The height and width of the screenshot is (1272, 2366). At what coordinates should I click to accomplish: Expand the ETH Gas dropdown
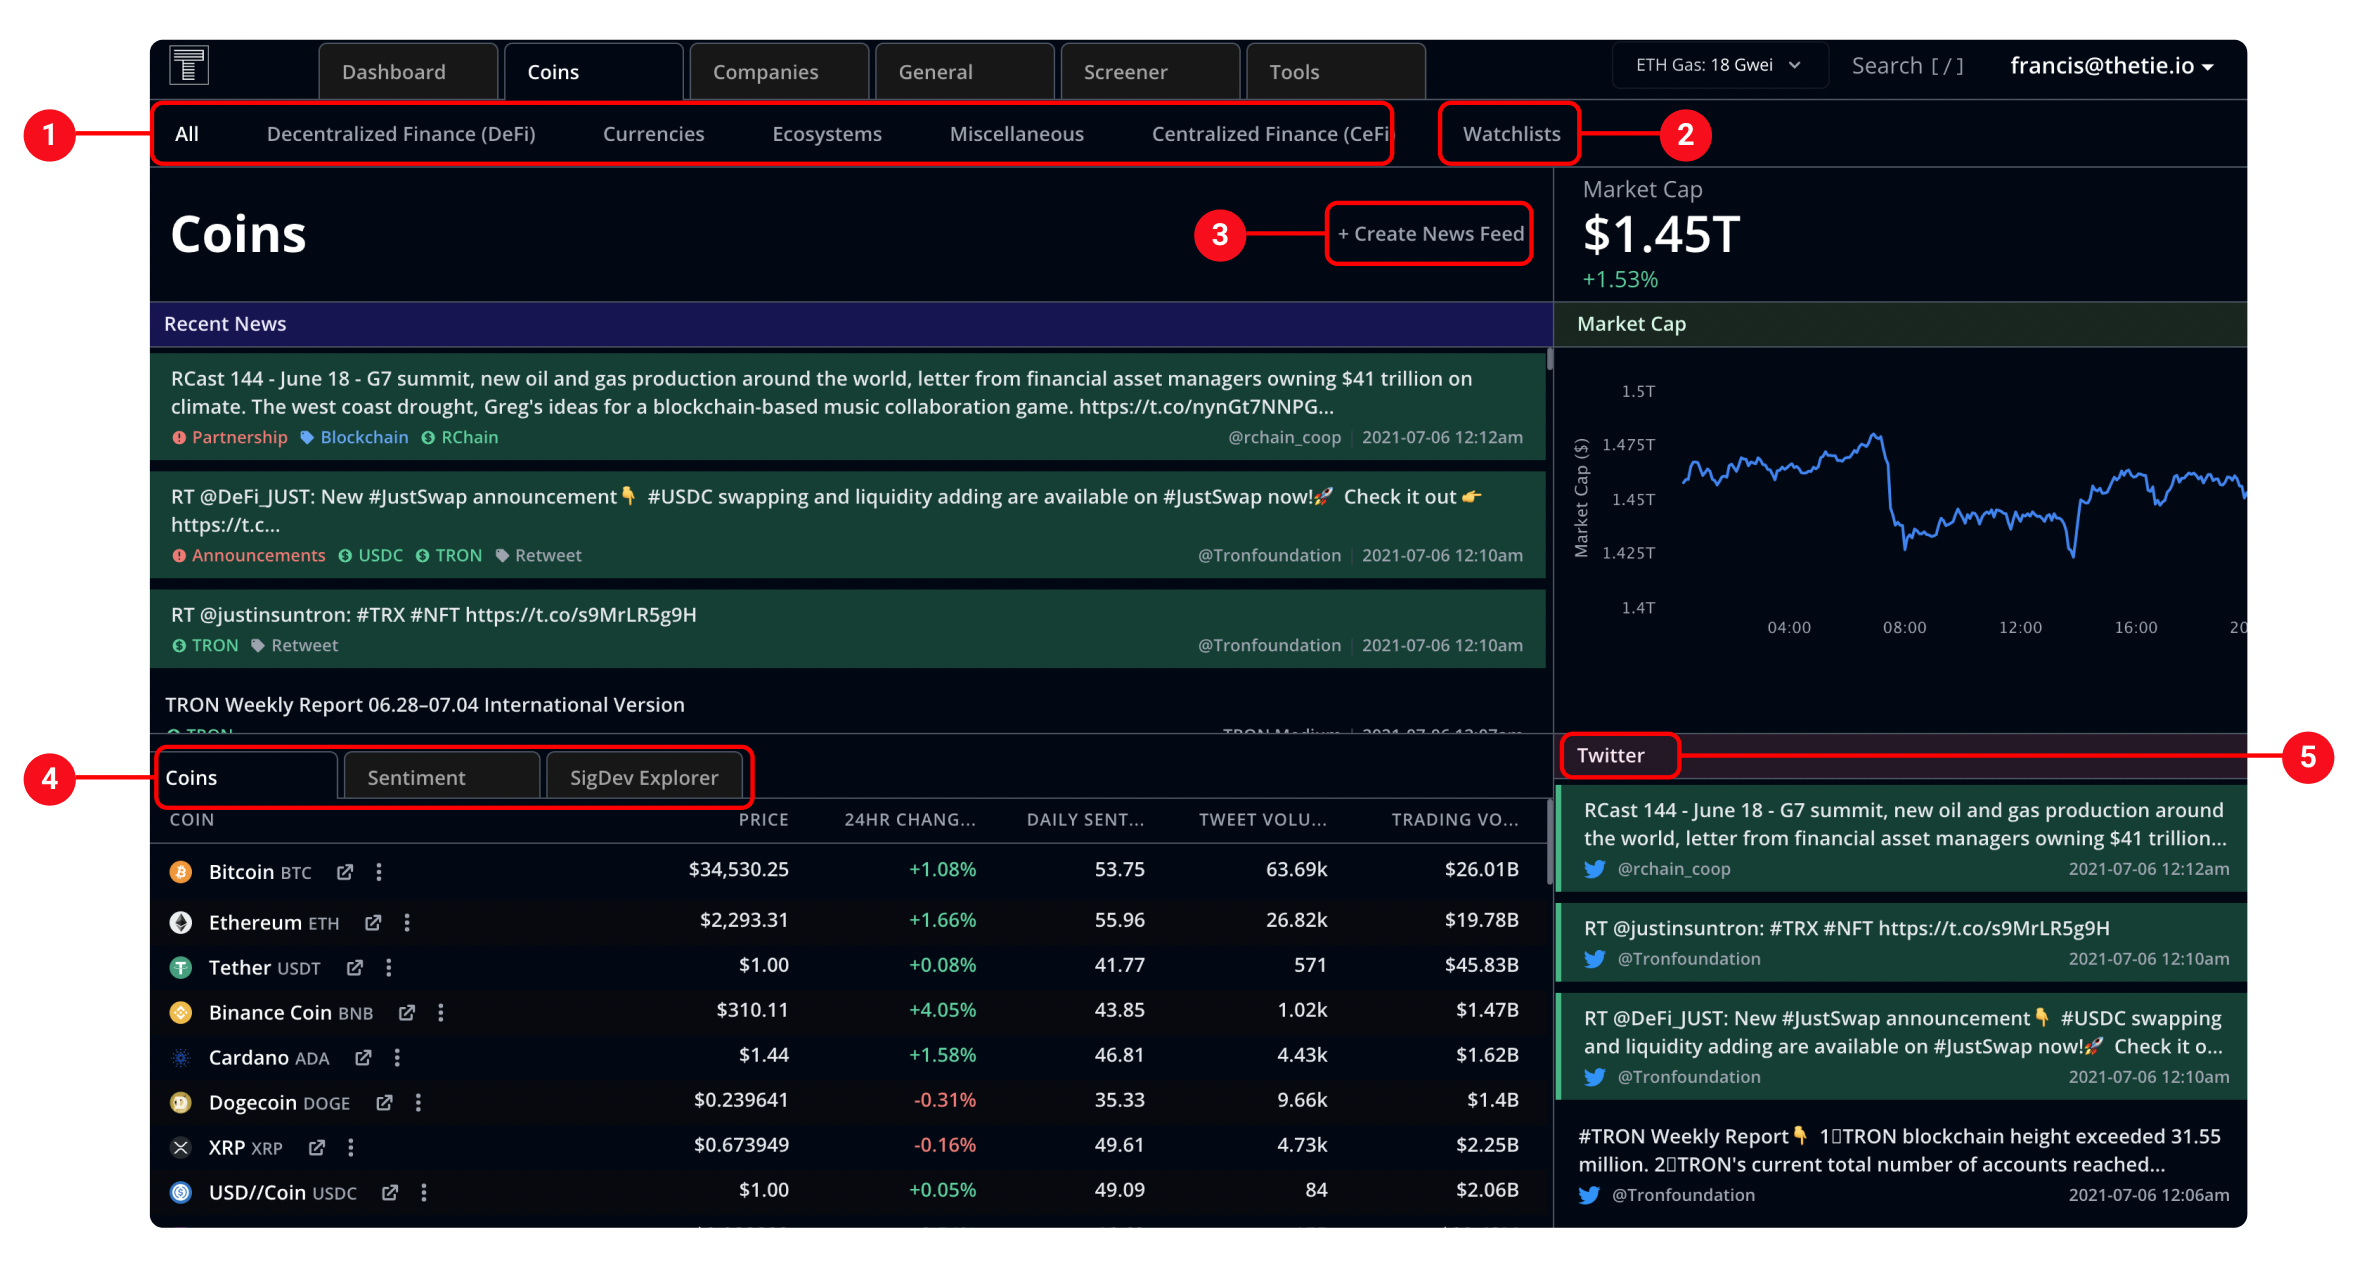(1718, 65)
